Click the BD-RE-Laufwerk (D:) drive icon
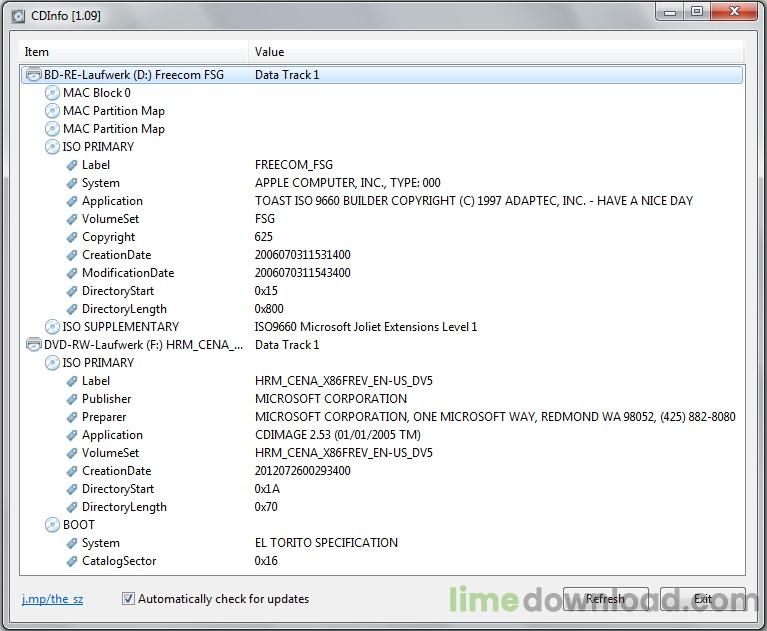The width and height of the screenshot is (767, 631). [33, 75]
